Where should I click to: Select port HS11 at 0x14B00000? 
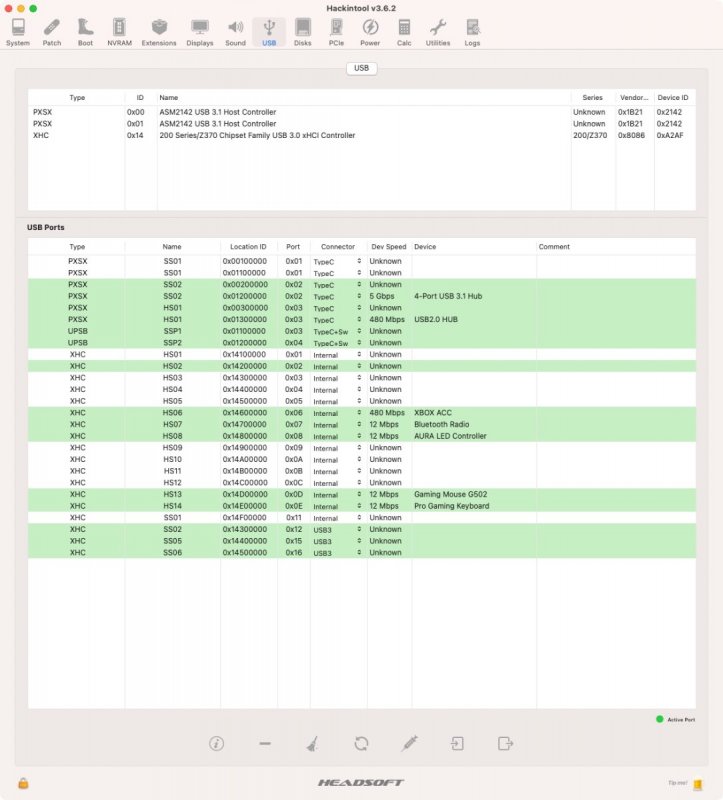[x=362, y=471]
